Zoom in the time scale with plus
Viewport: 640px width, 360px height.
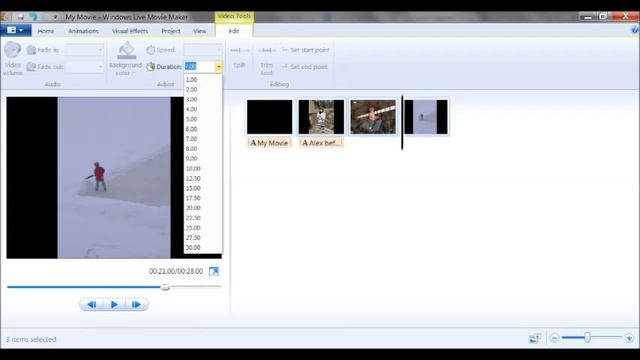pos(629,338)
